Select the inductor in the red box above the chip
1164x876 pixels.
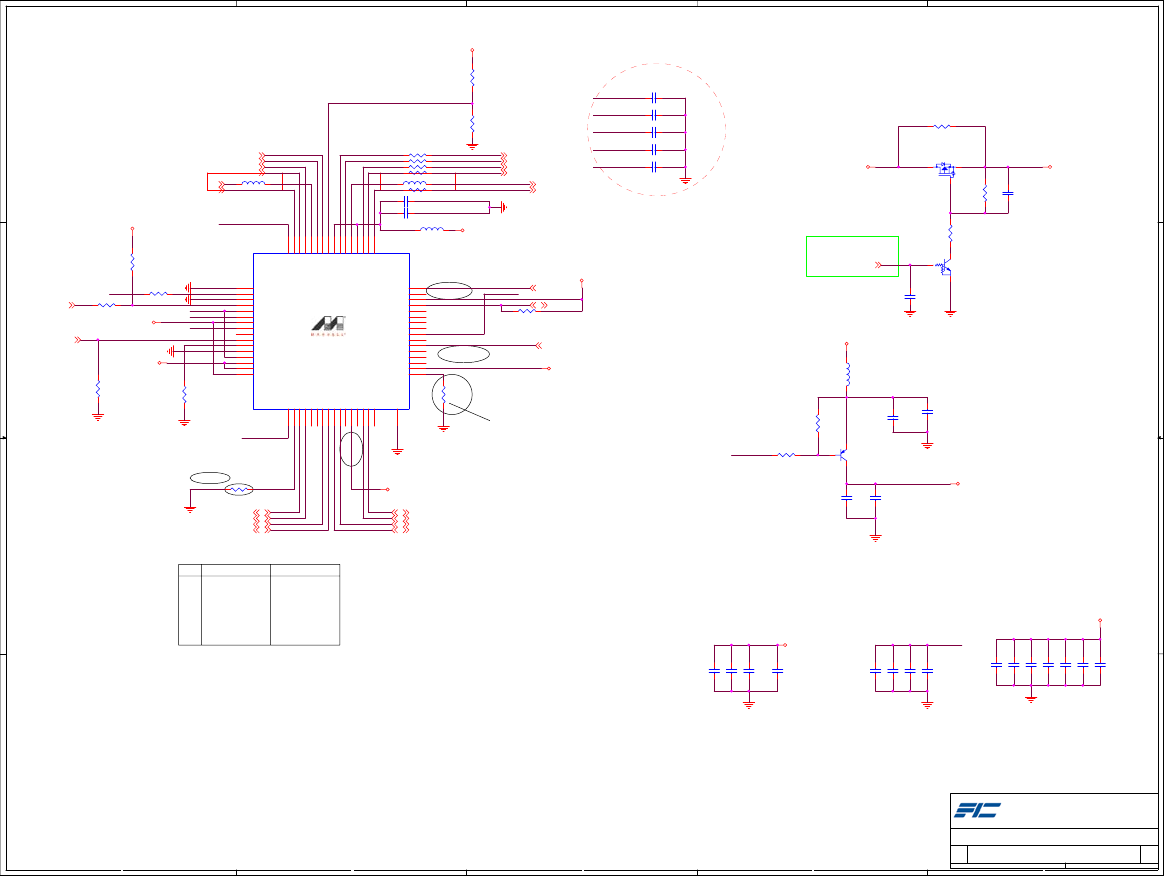tap(253, 183)
